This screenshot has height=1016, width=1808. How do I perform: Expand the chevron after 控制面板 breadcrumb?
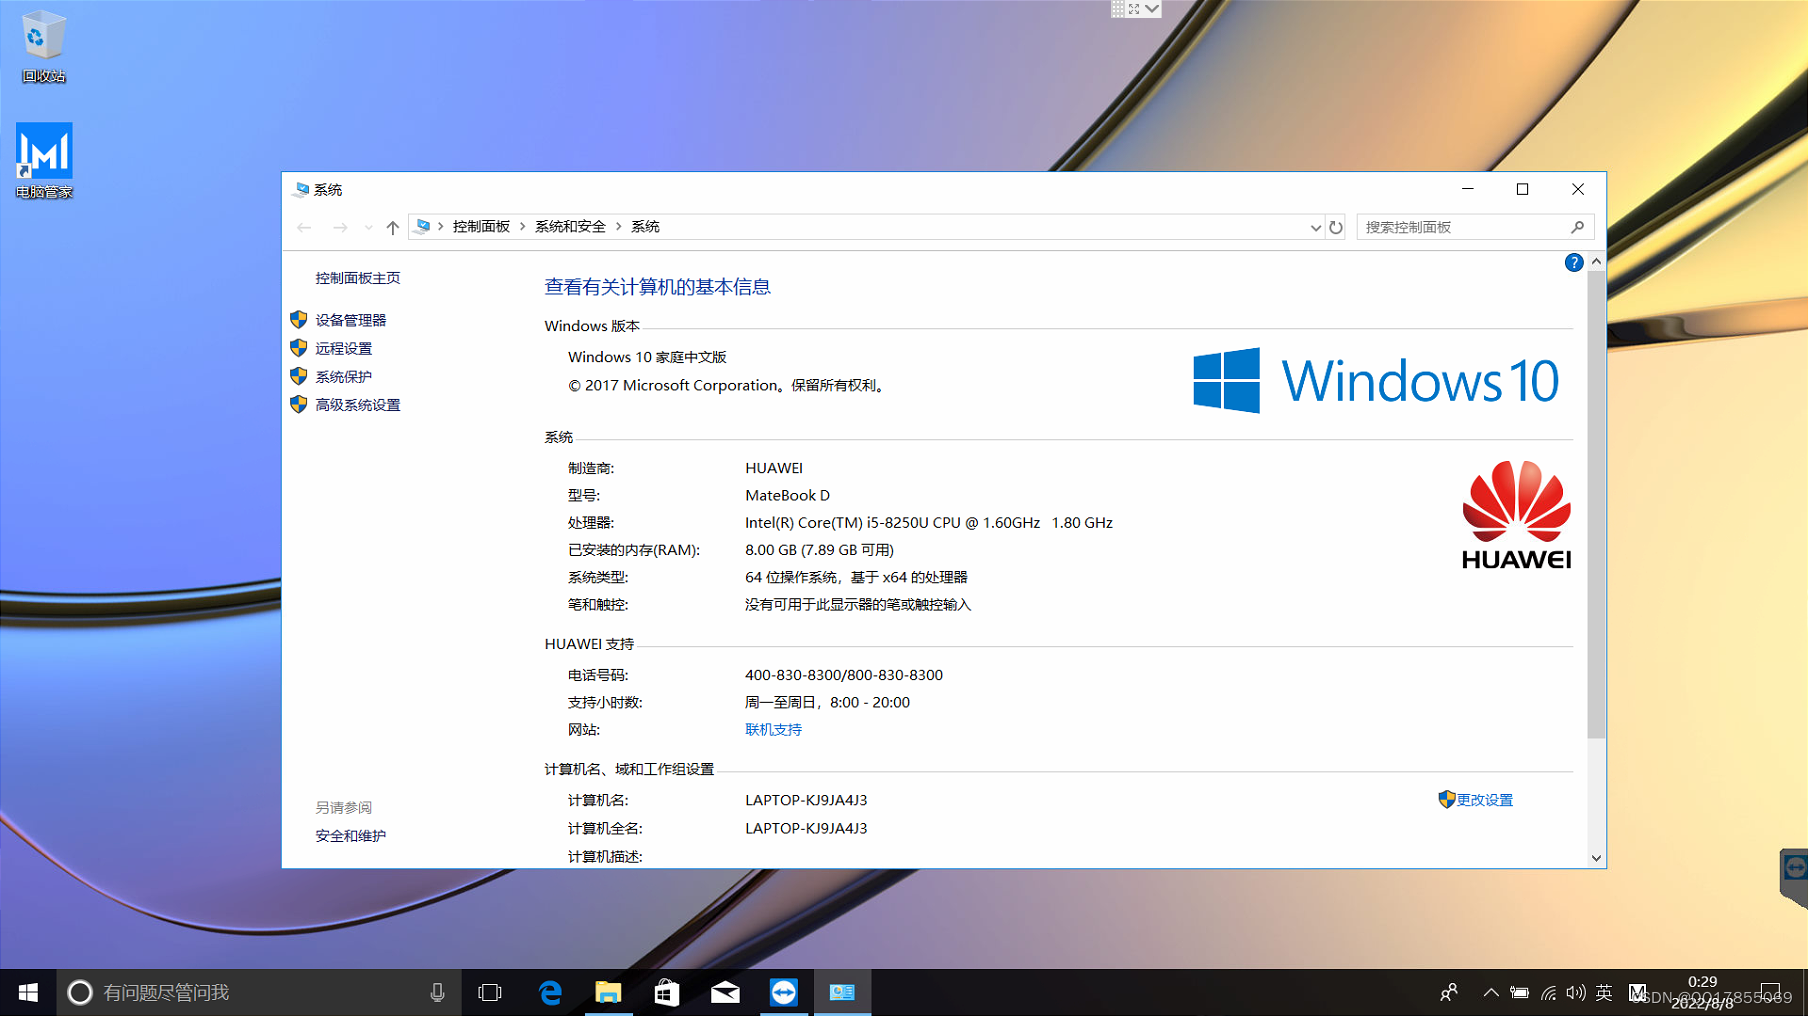coord(522,227)
